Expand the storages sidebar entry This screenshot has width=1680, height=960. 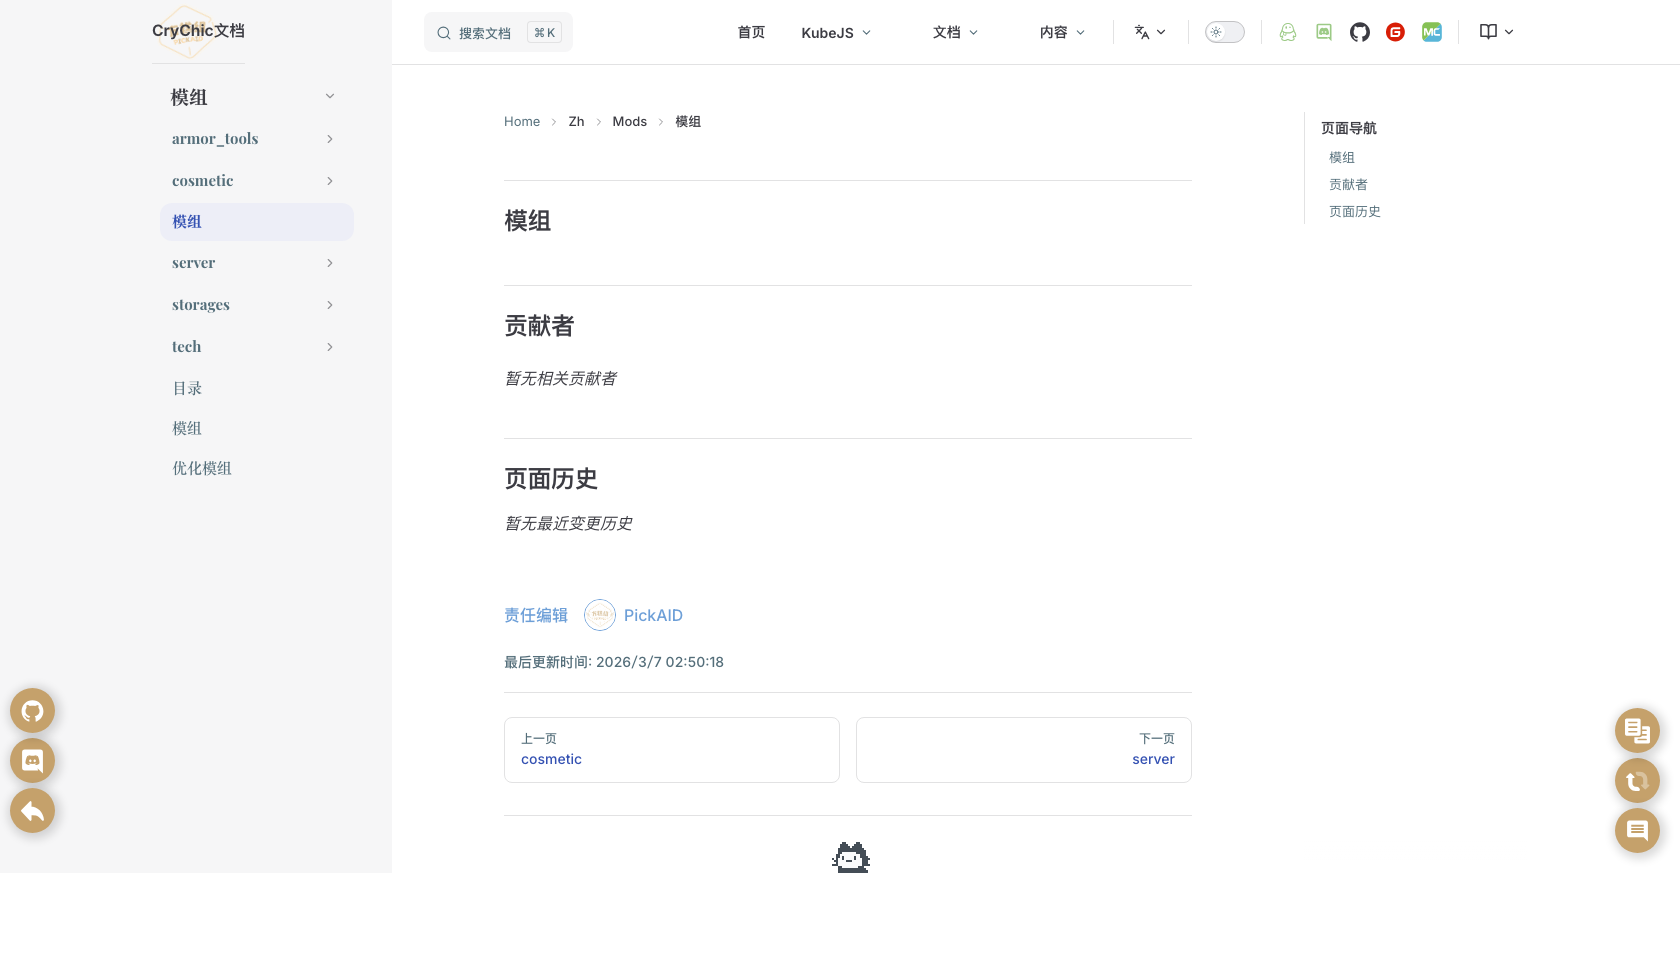tap(330, 305)
